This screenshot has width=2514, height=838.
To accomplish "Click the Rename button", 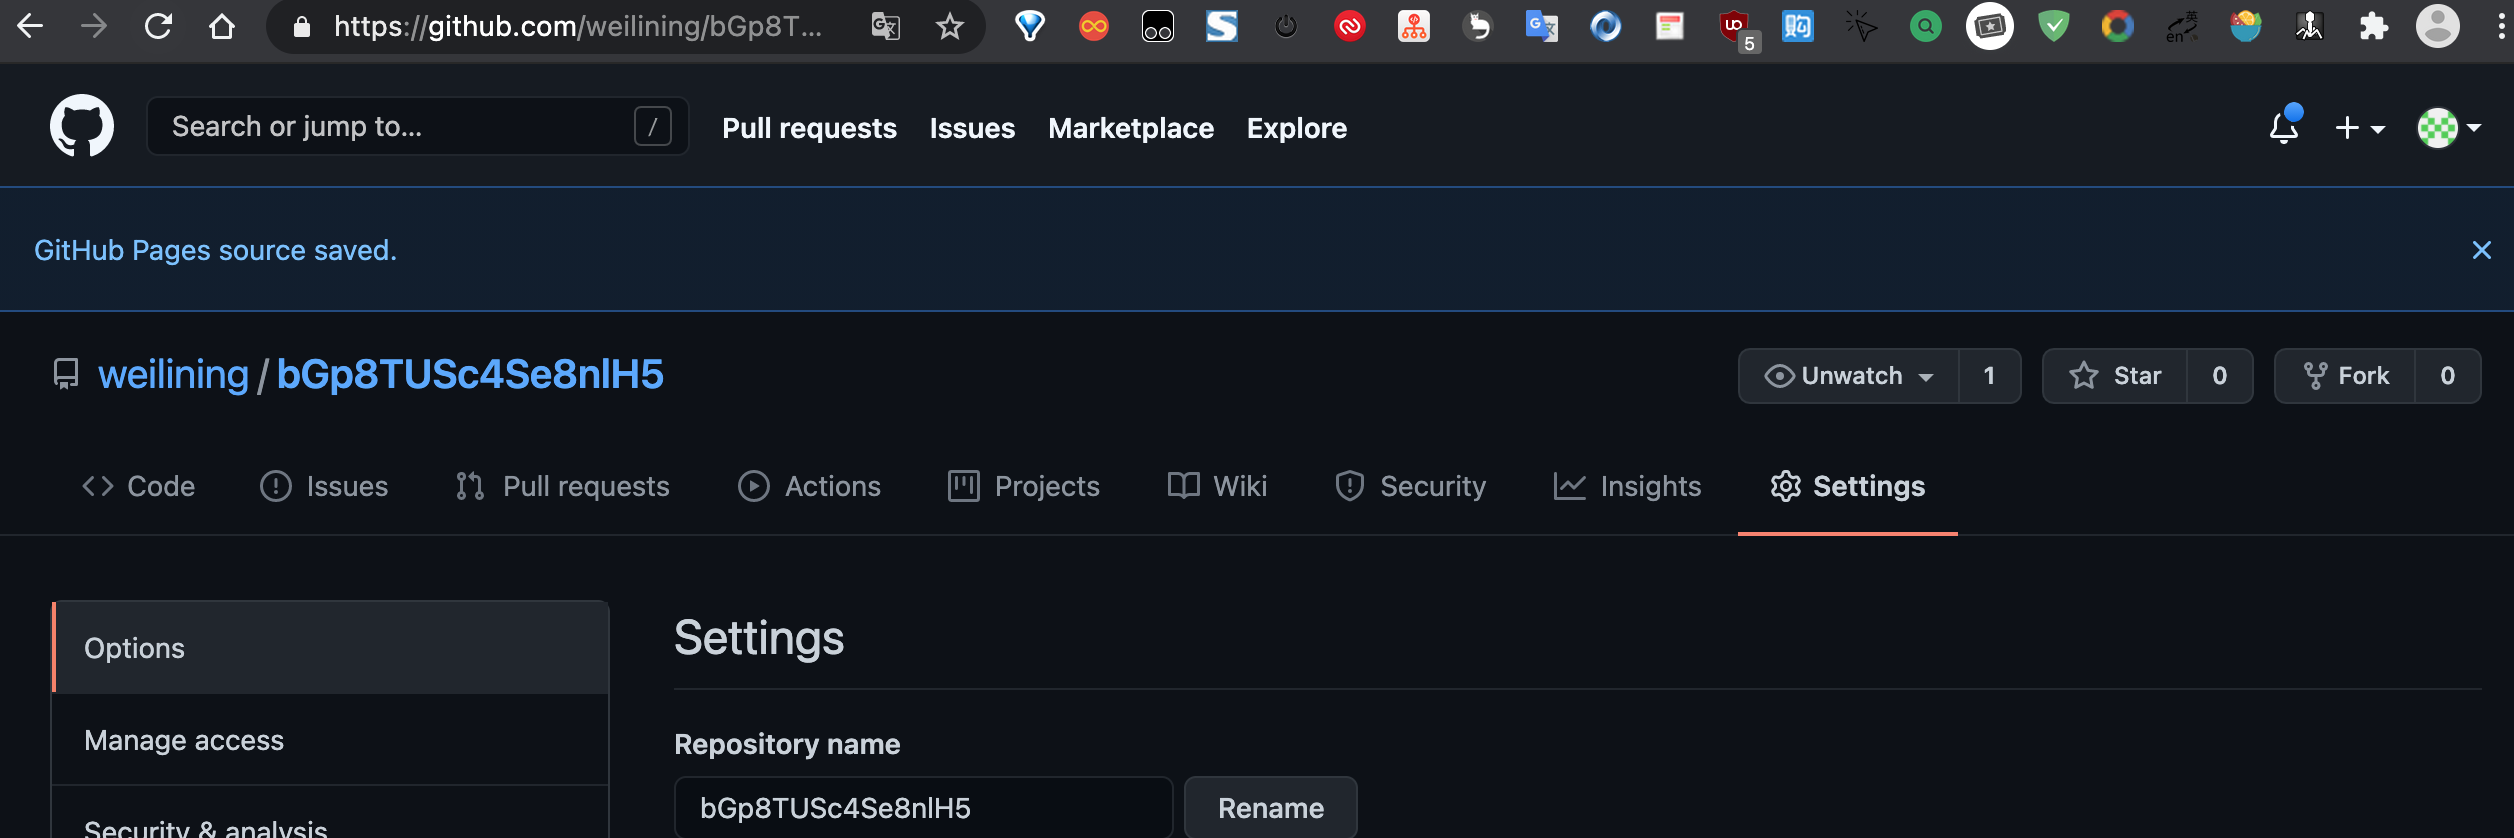I will coord(1270,807).
